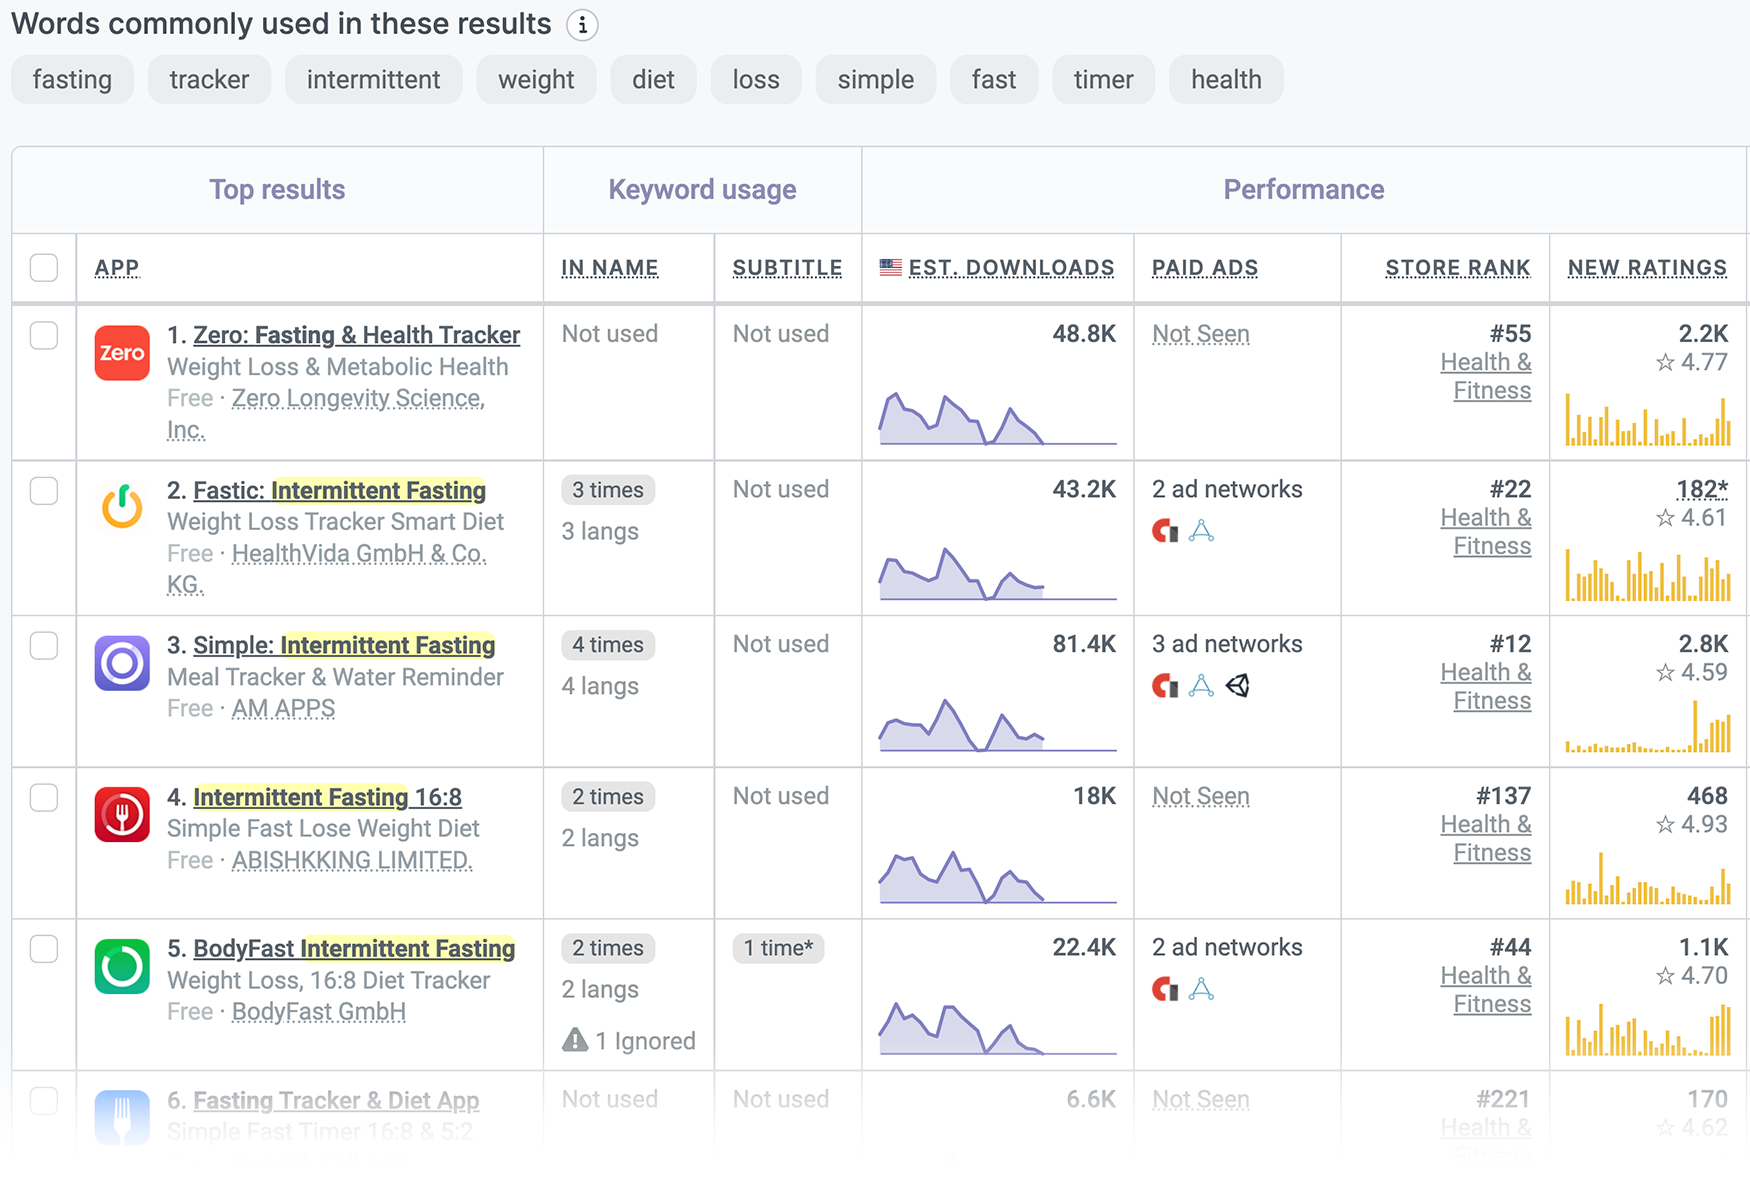
Task: Check the box for Fastic row
Action: 44,491
